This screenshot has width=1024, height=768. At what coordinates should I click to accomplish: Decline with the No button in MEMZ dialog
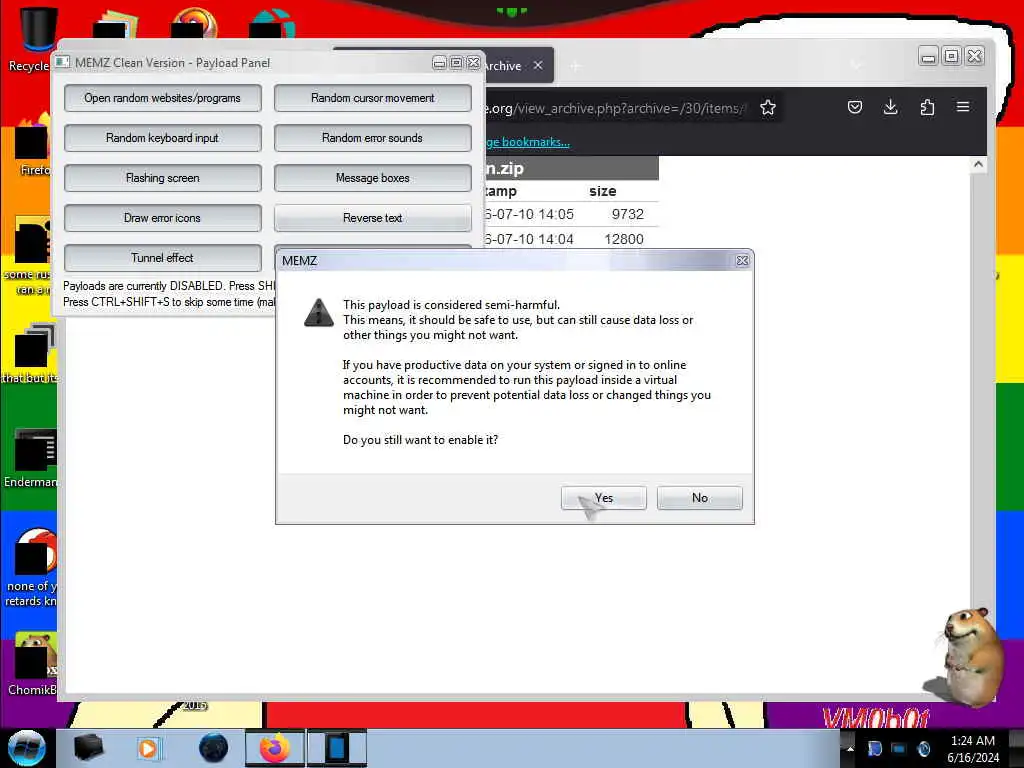(x=699, y=498)
